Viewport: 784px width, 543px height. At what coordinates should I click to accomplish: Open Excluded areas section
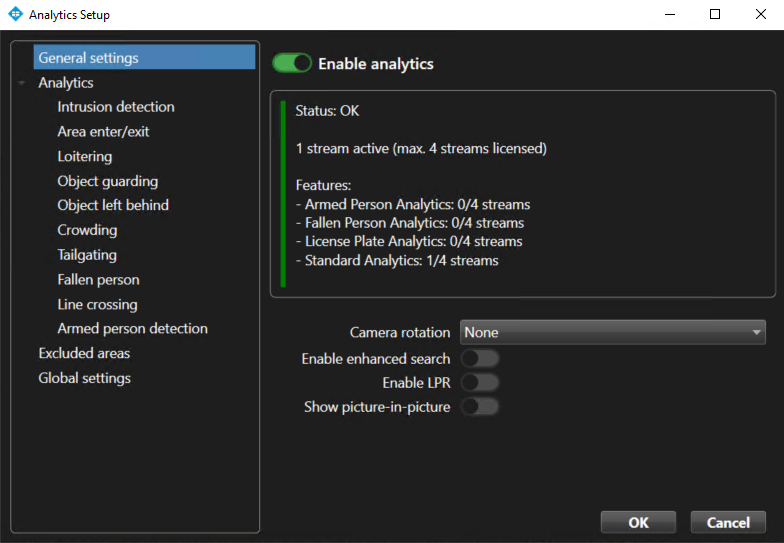84,353
